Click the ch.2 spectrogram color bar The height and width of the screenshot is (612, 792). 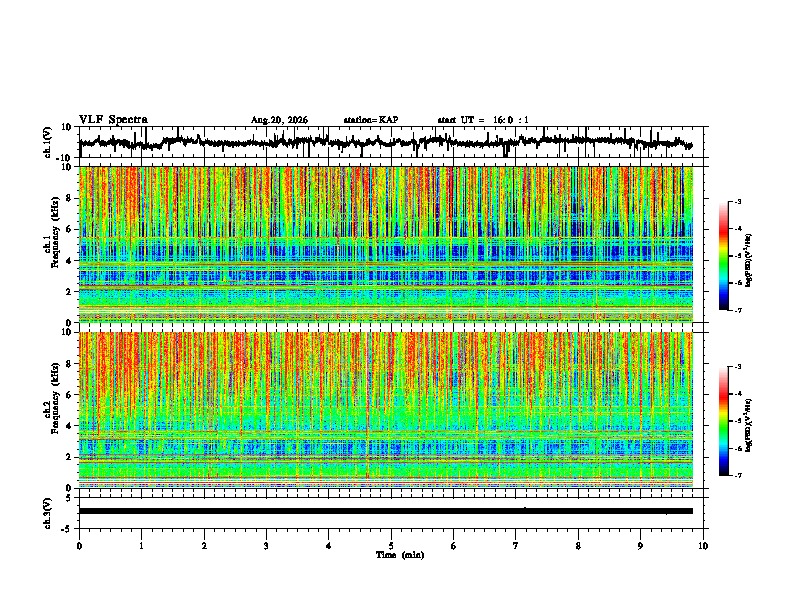click(x=723, y=421)
